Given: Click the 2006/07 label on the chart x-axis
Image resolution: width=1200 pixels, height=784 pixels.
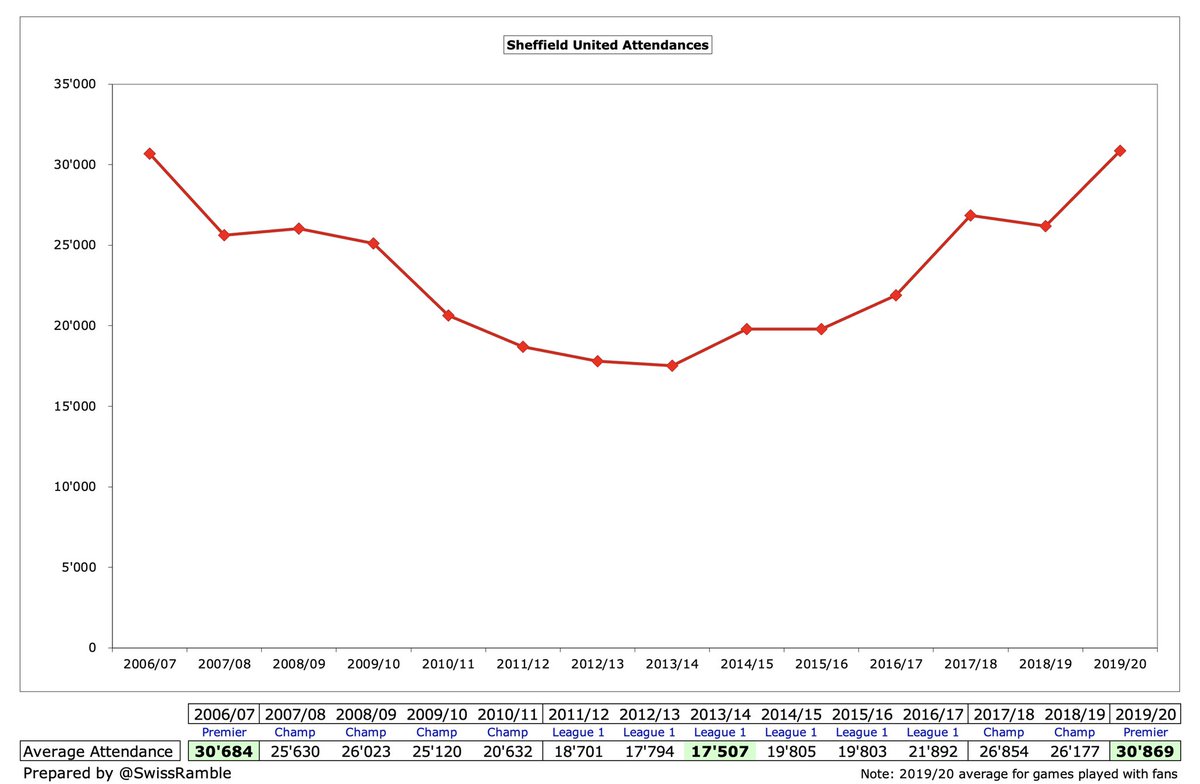Looking at the screenshot, I should tap(149, 663).
